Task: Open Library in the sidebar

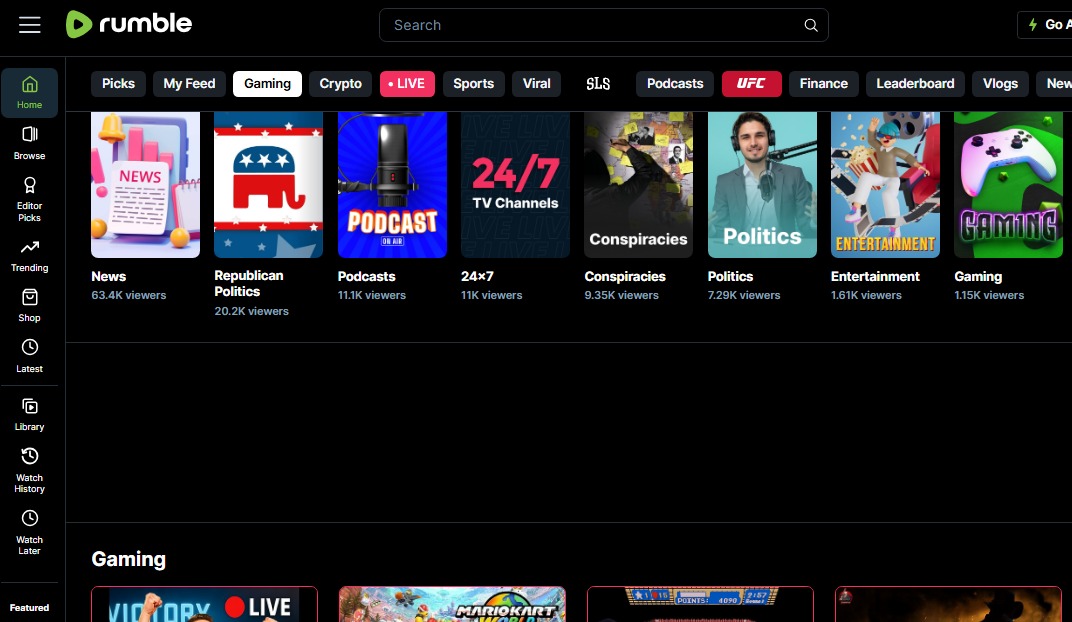Action: click(x=29, y=414)
